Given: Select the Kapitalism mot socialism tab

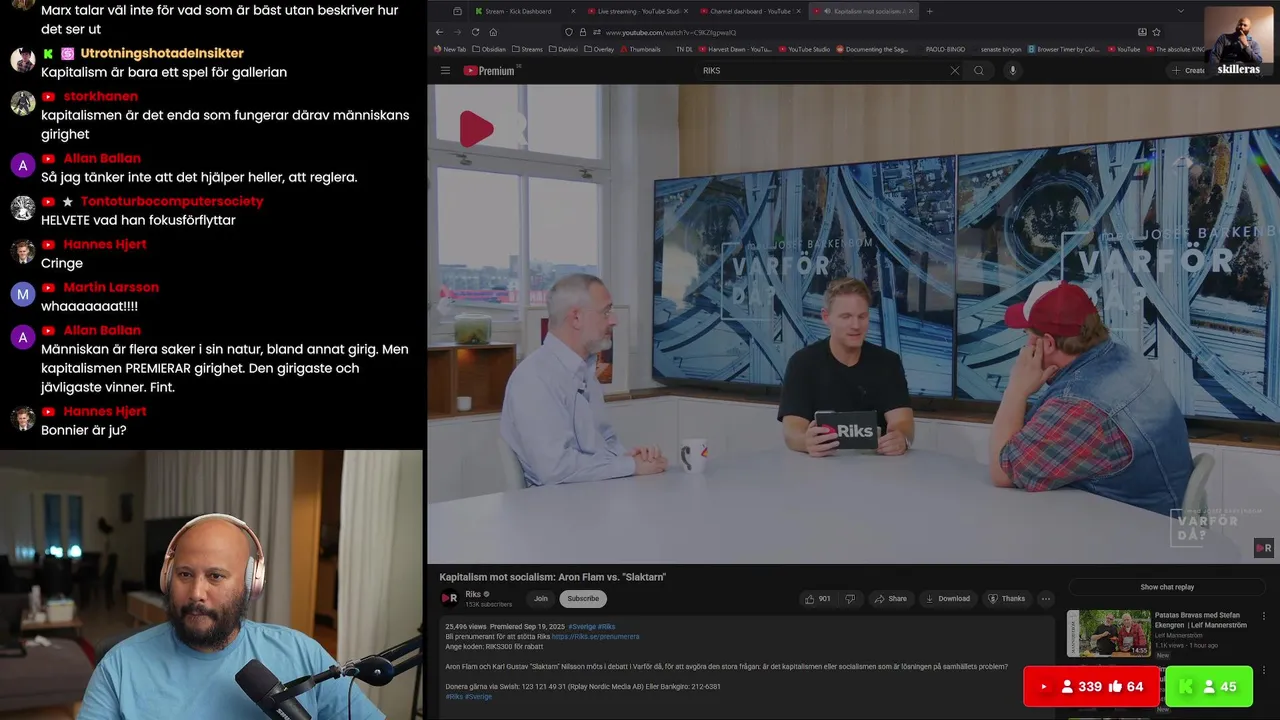Looking at the screenshot, I should click(862, 11).
